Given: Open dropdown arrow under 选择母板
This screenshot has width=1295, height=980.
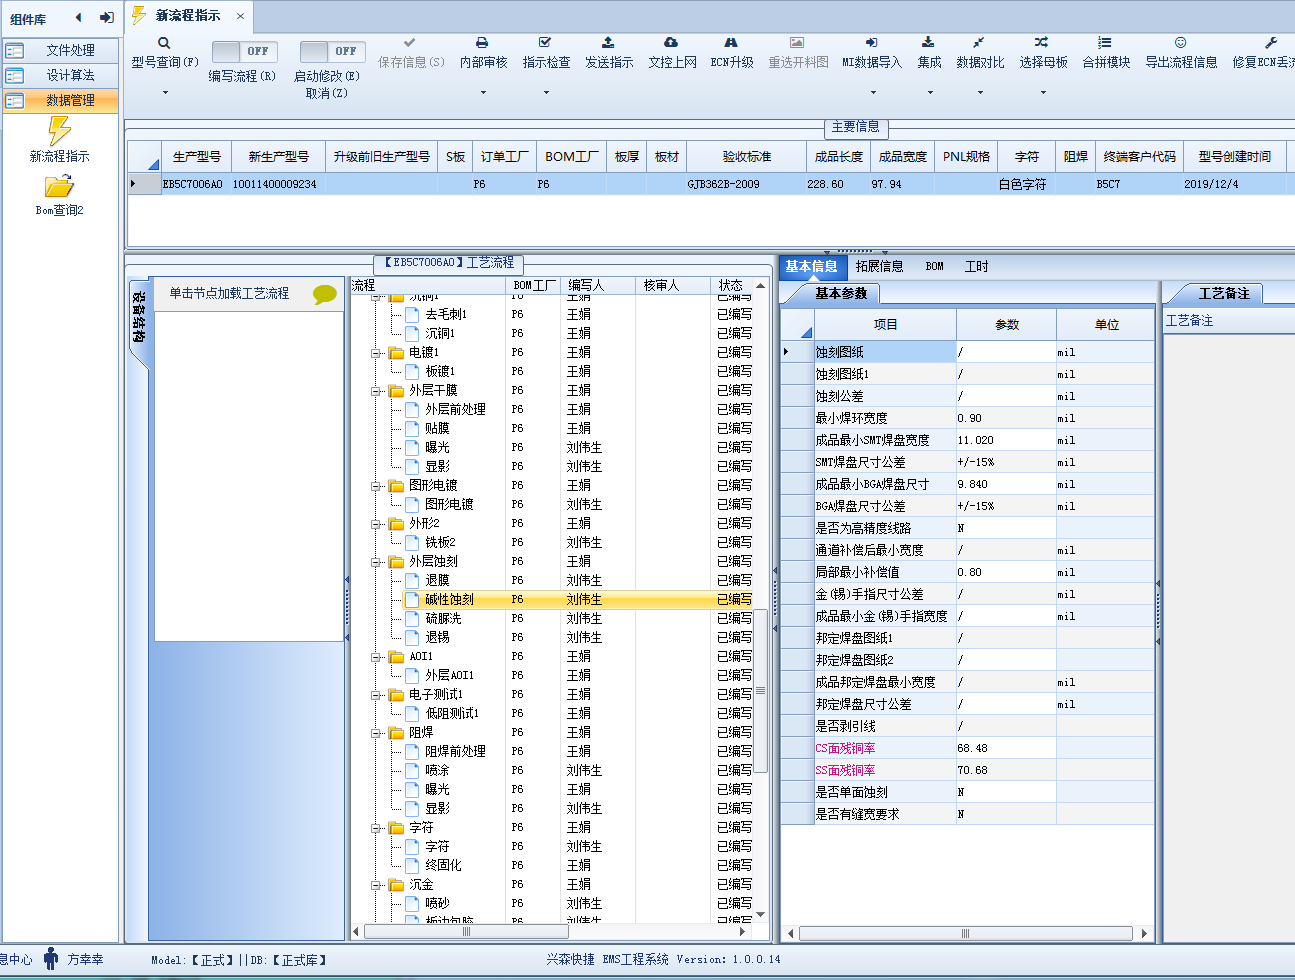Looking at the screenshot, I should (1043, 92).
